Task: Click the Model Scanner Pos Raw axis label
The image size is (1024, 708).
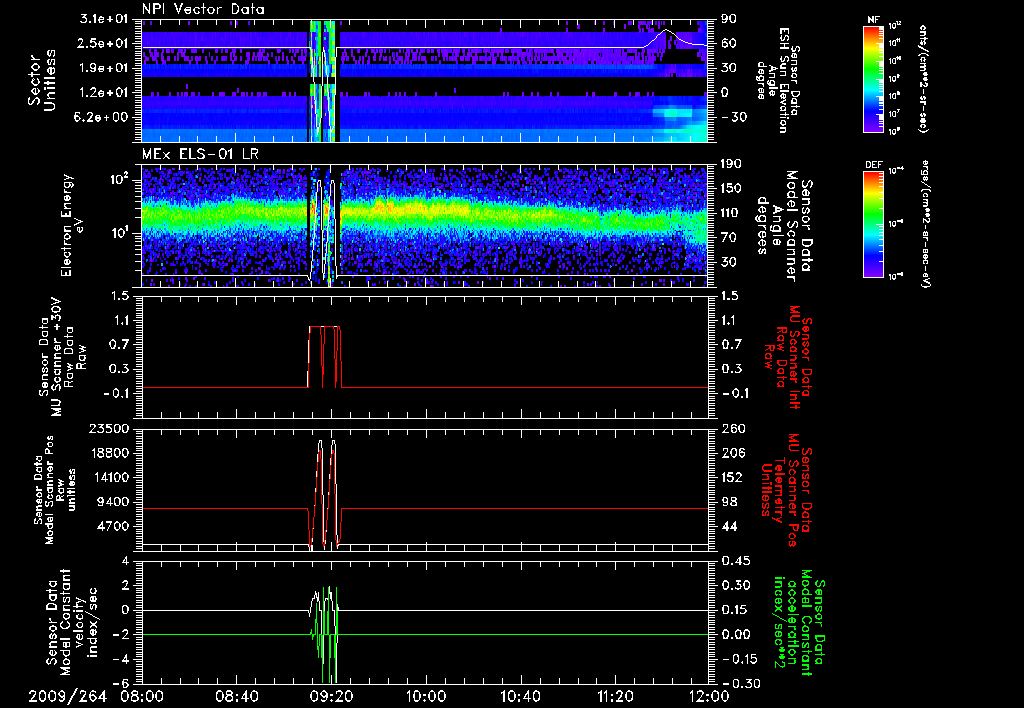Action: pyautogui.click(x=51, y=485)
